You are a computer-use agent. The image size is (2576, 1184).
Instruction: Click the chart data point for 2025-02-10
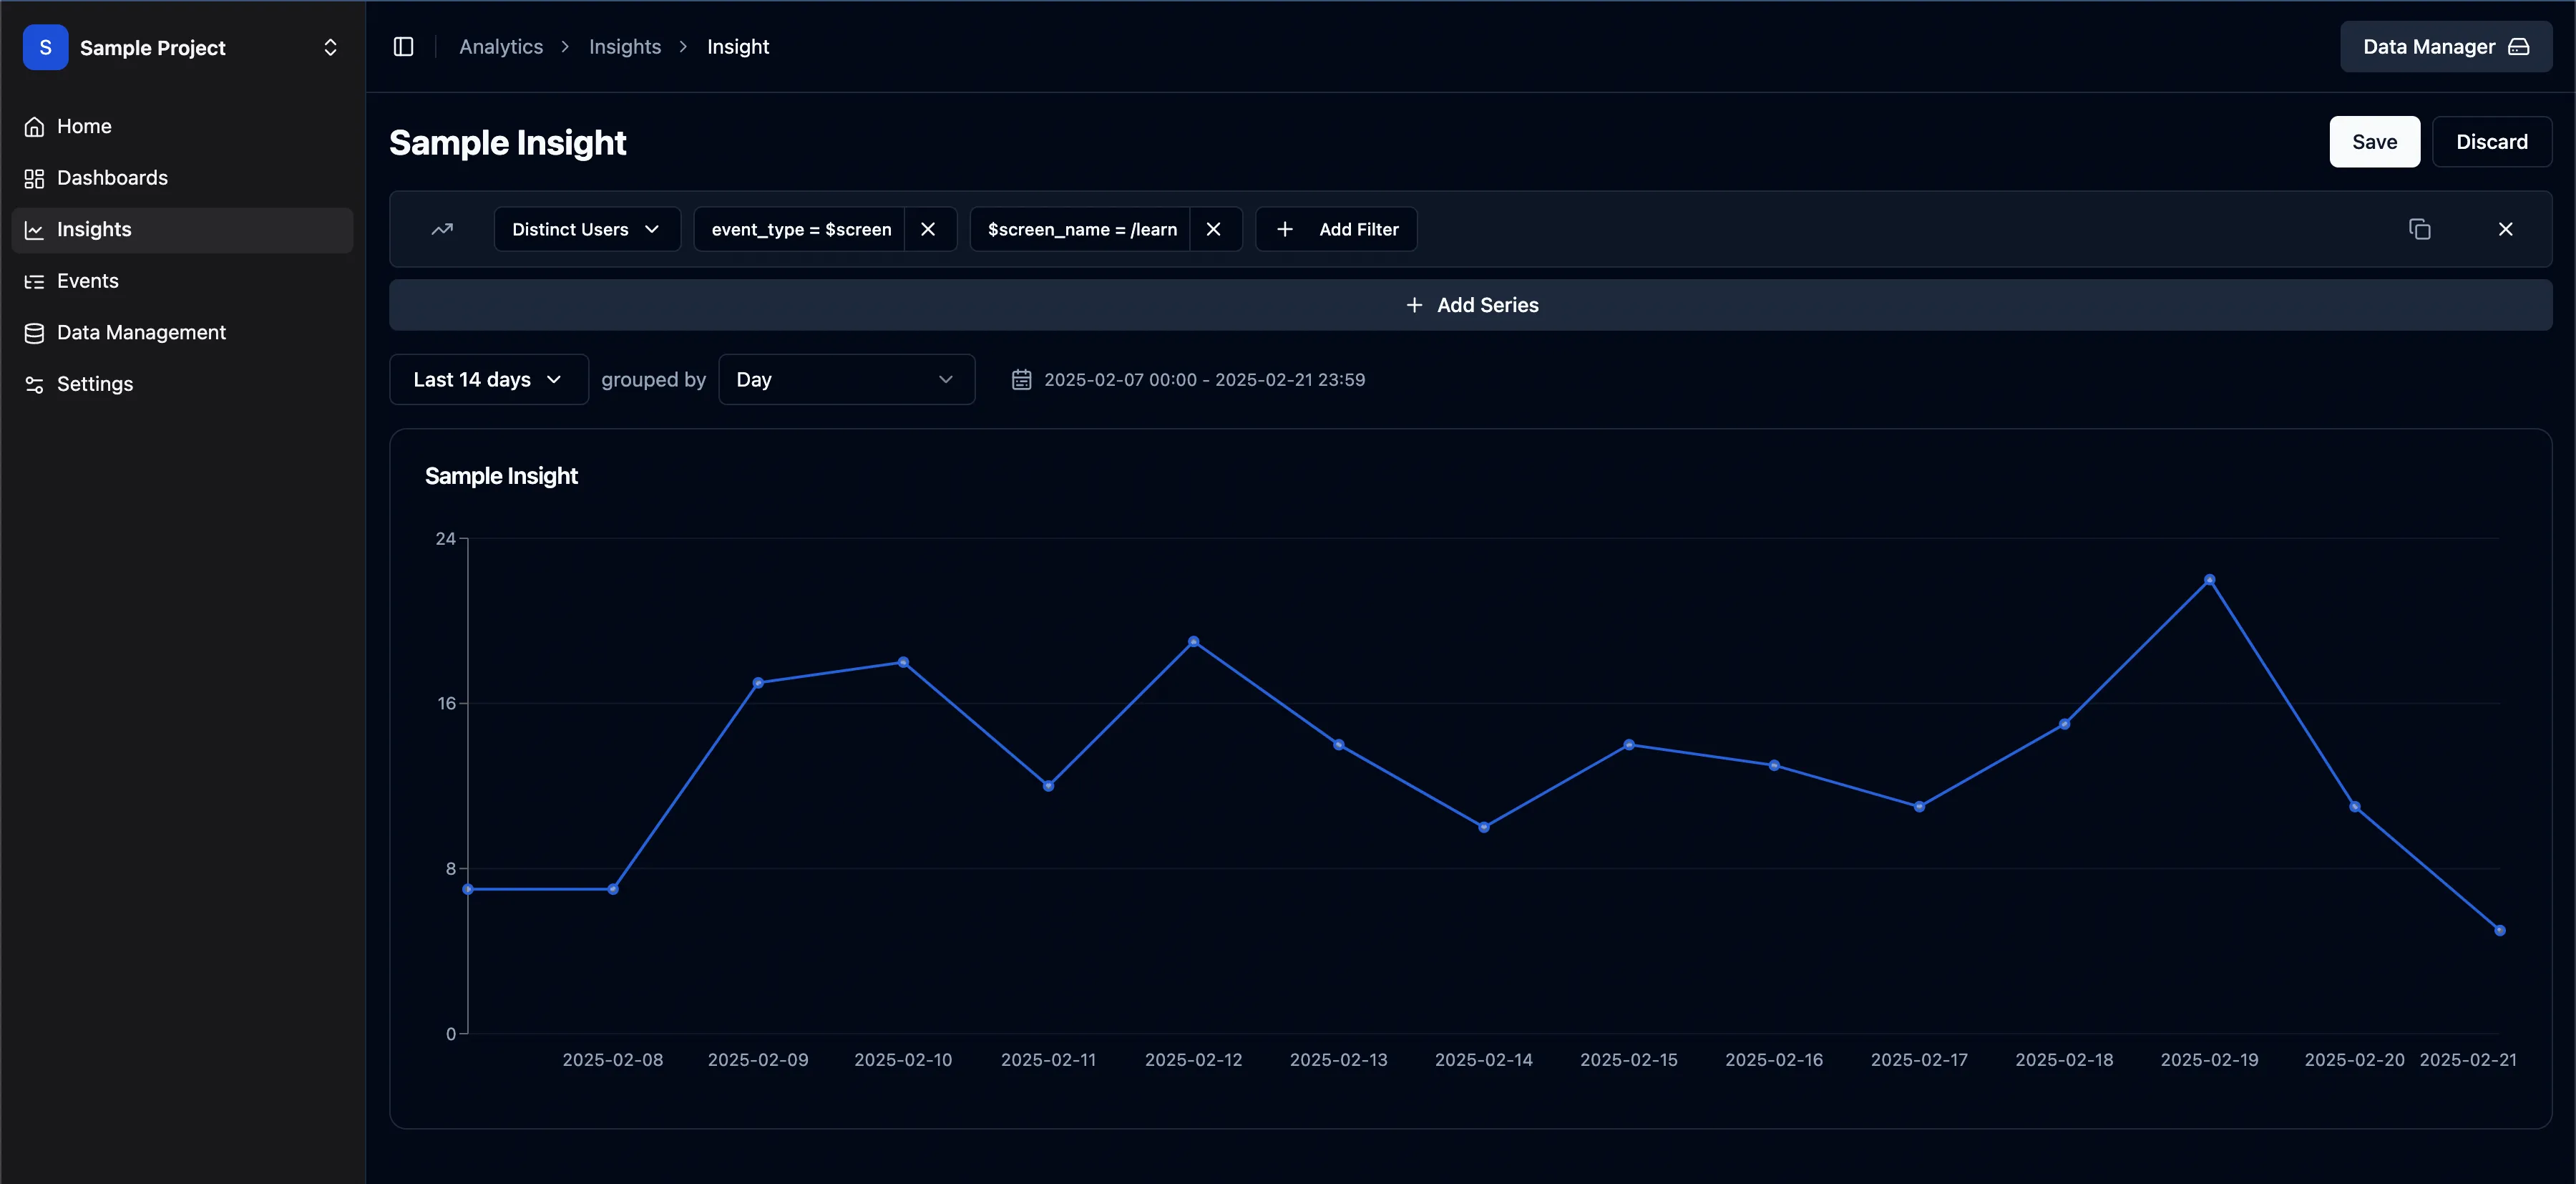tap(903, 662)
